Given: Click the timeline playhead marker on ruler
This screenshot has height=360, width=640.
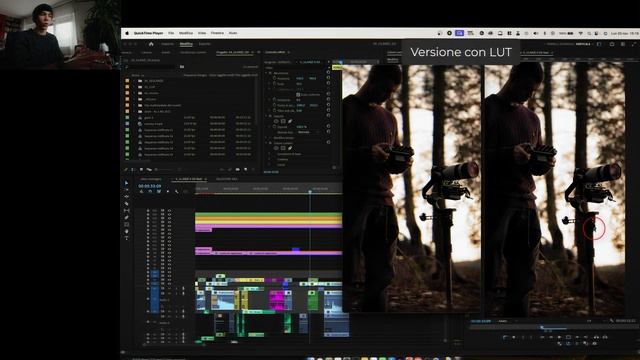Looking at the screenshot, I should [x=310, y=191].
